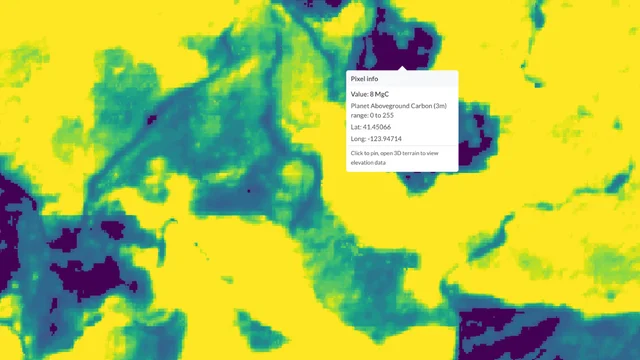This screenshot has width=640, height=360.
Task: Click 'Planet Aboveground Carbon (3m)' layer text
Action: coord(398,106)
